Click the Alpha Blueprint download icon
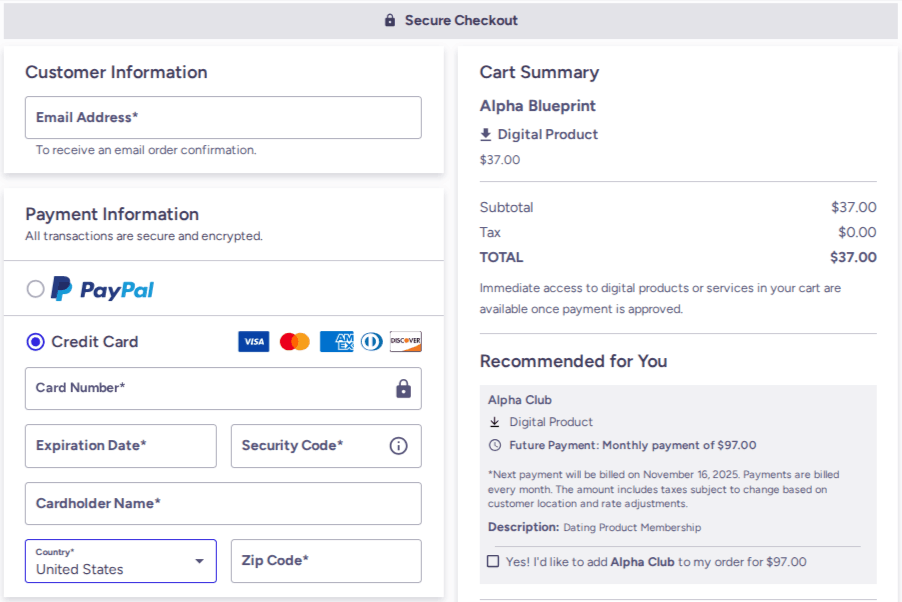 point(486,135)
